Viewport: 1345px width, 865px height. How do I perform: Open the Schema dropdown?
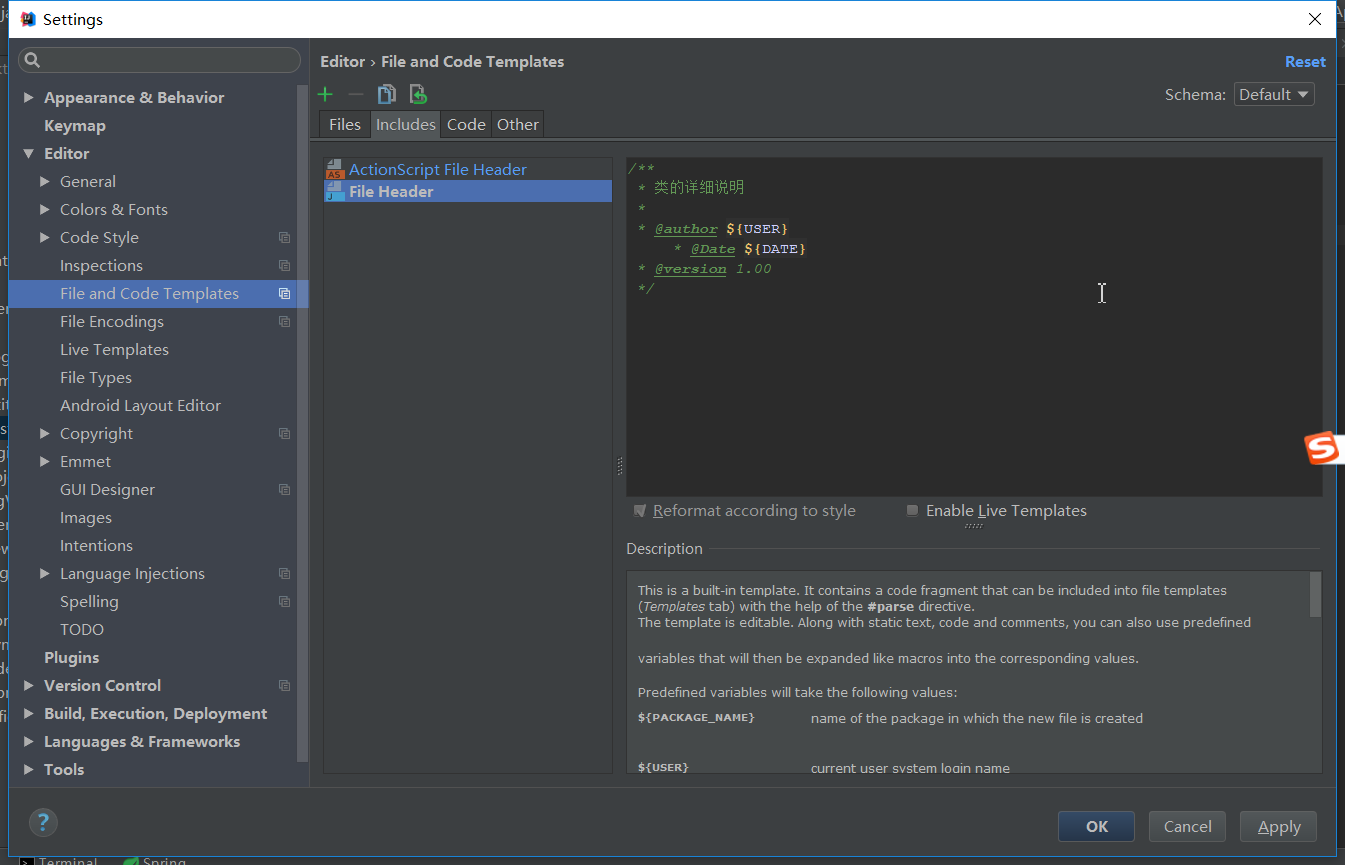point(1274,95)
